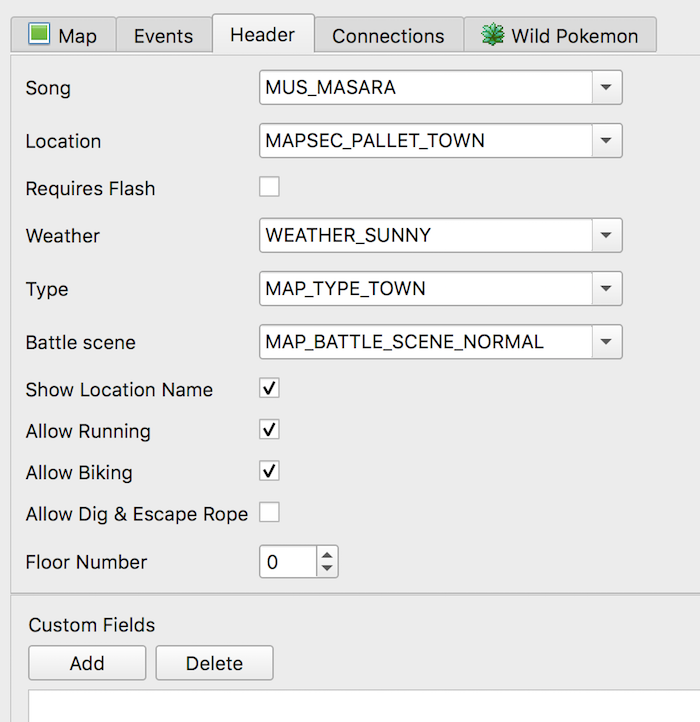
Task: Open the Connections tab
Action: tap(388, 36)
